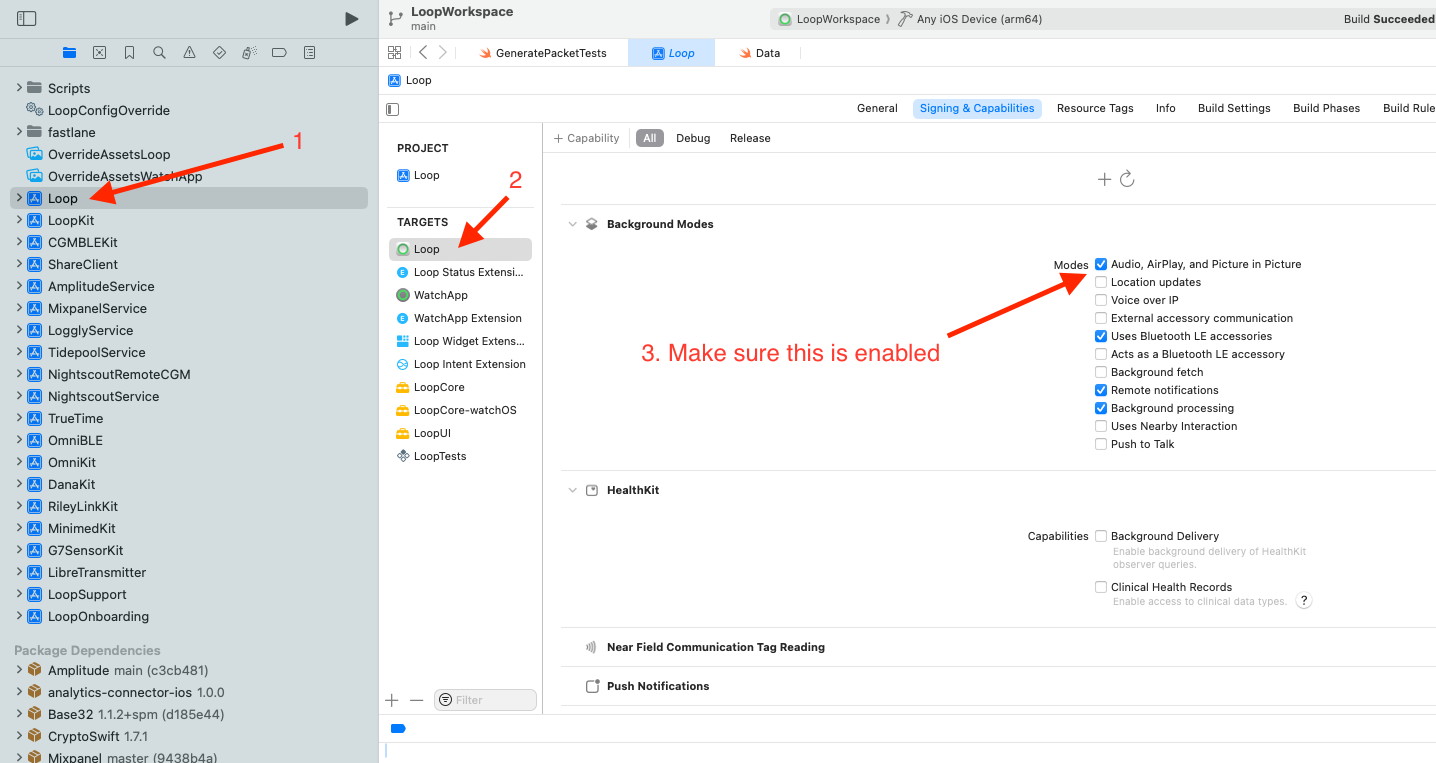Viewport: 1436px width, 763px height.
Task: Enable Acts as a Bluetooth LE accessory
Action: (1101, 354)
